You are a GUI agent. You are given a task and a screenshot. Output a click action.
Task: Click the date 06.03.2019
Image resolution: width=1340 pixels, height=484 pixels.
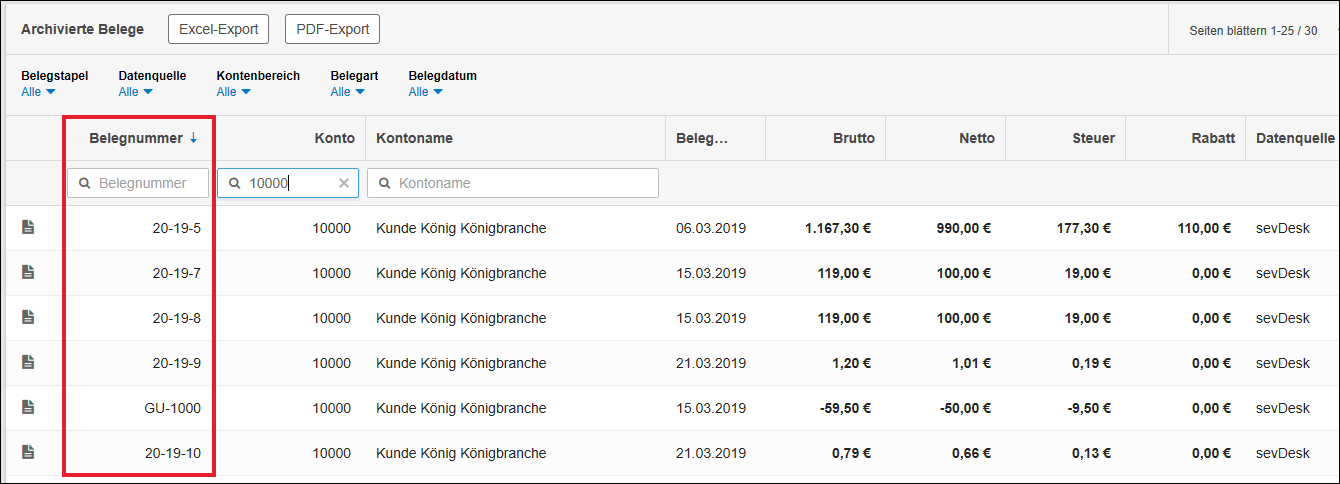point(711,228)
